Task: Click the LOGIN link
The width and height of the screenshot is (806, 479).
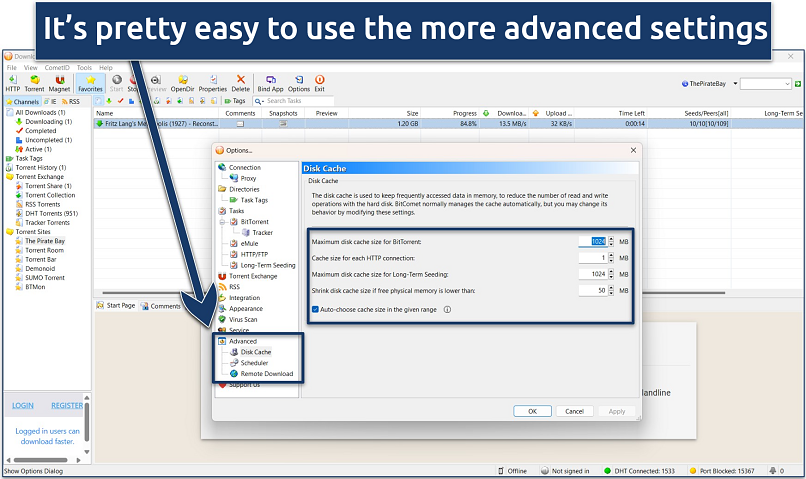Action: click(23, 406)
